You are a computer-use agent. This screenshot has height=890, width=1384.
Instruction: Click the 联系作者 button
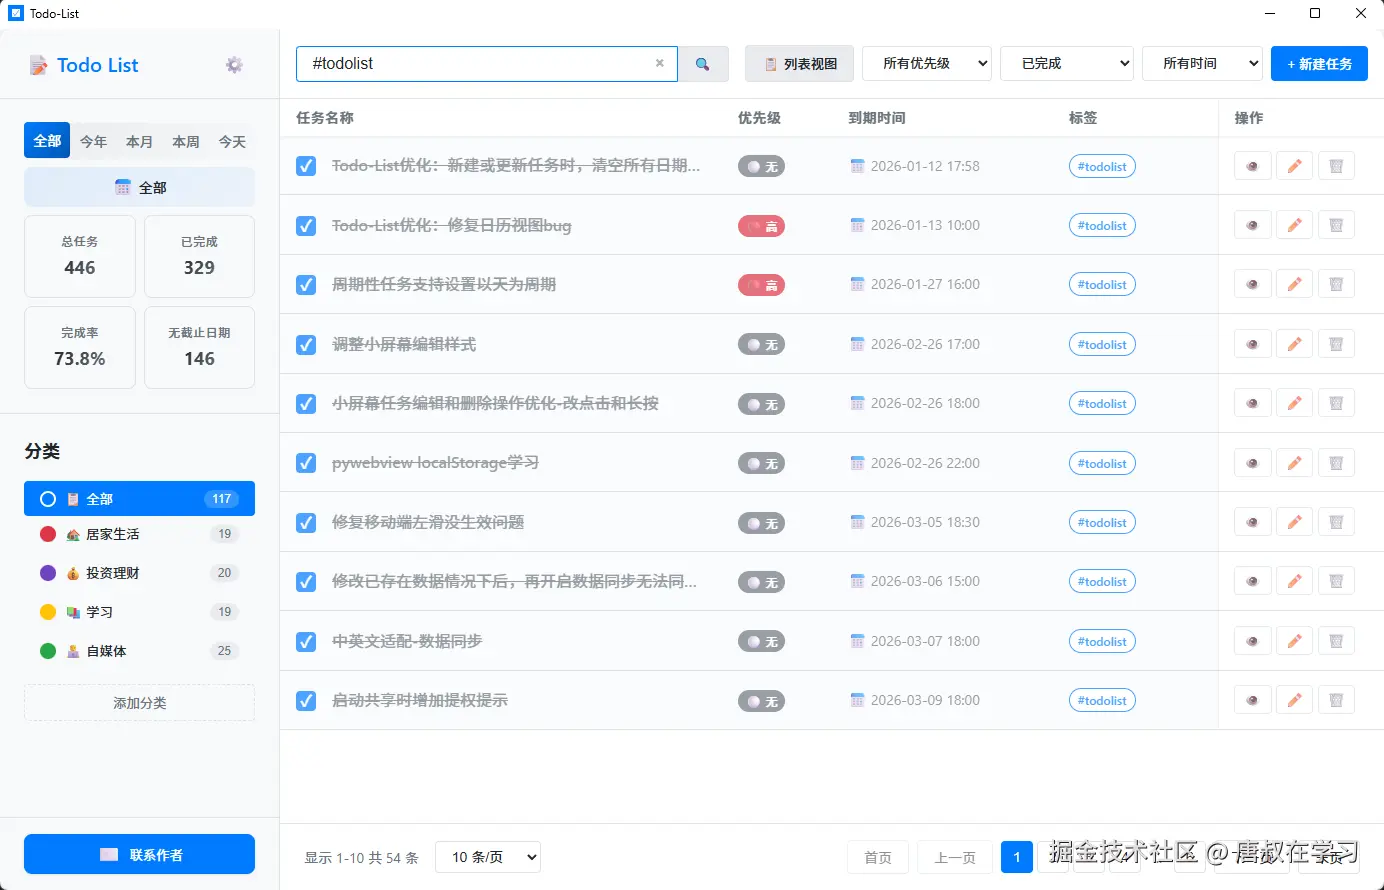139,854
